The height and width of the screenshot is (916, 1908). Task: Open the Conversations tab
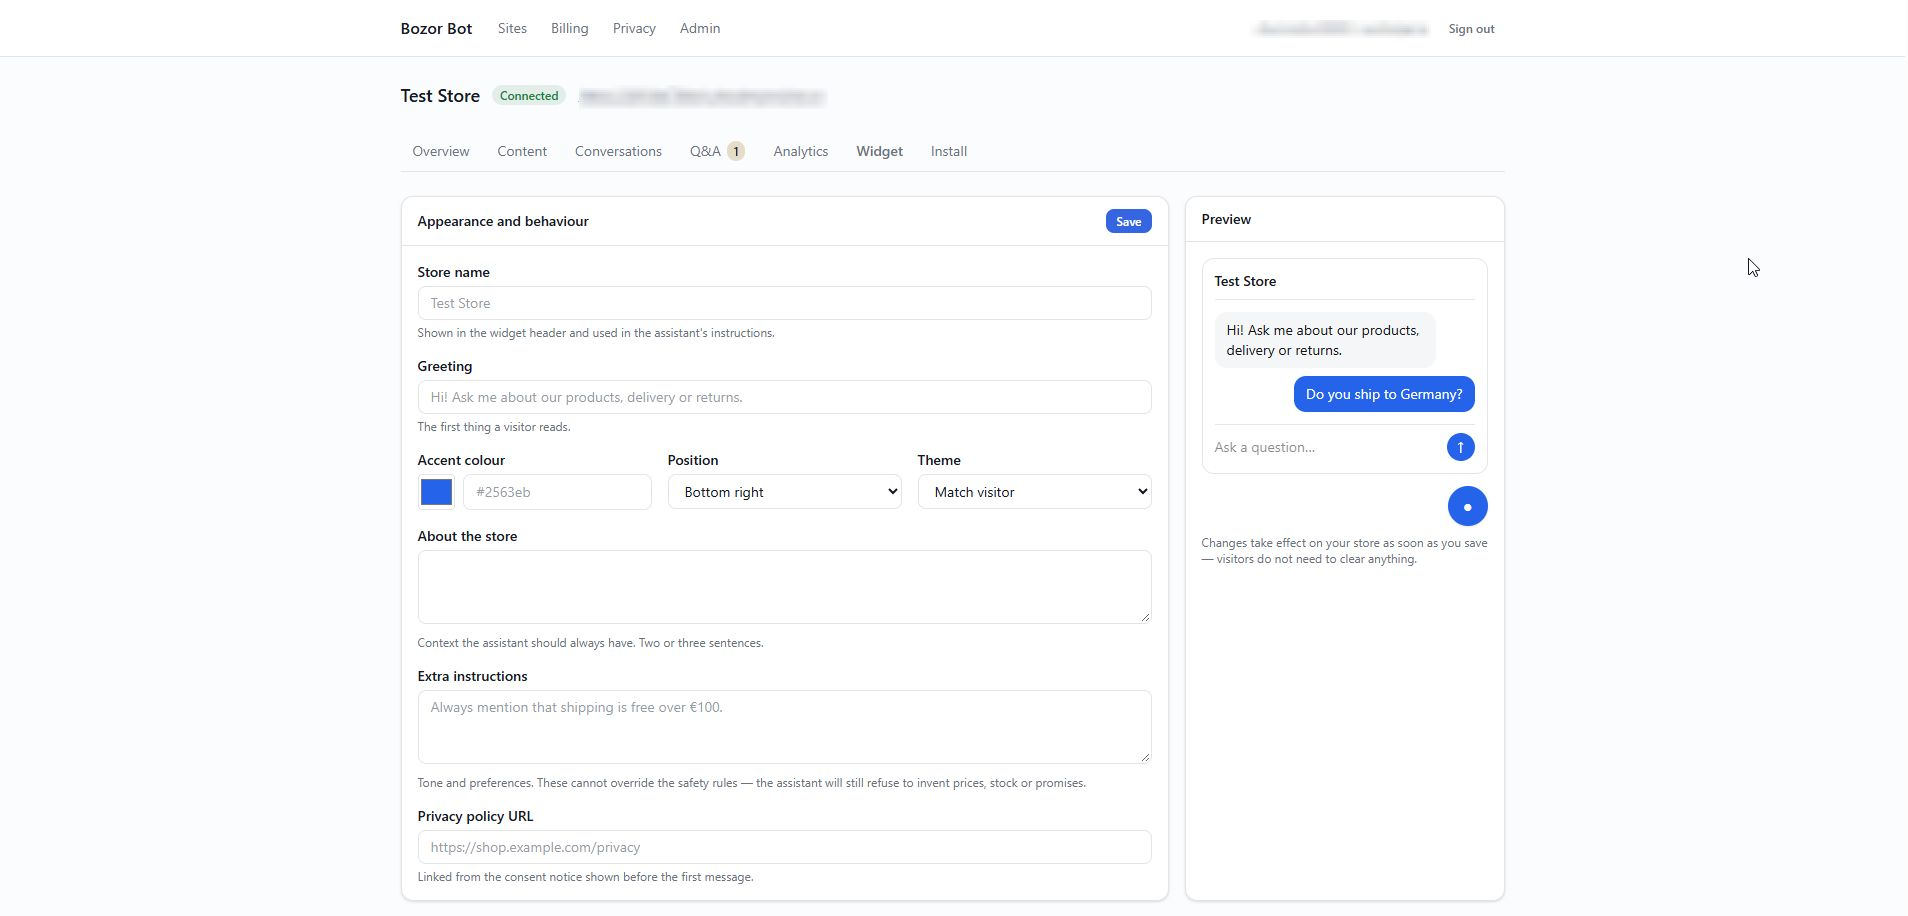(x=618, y=151)
